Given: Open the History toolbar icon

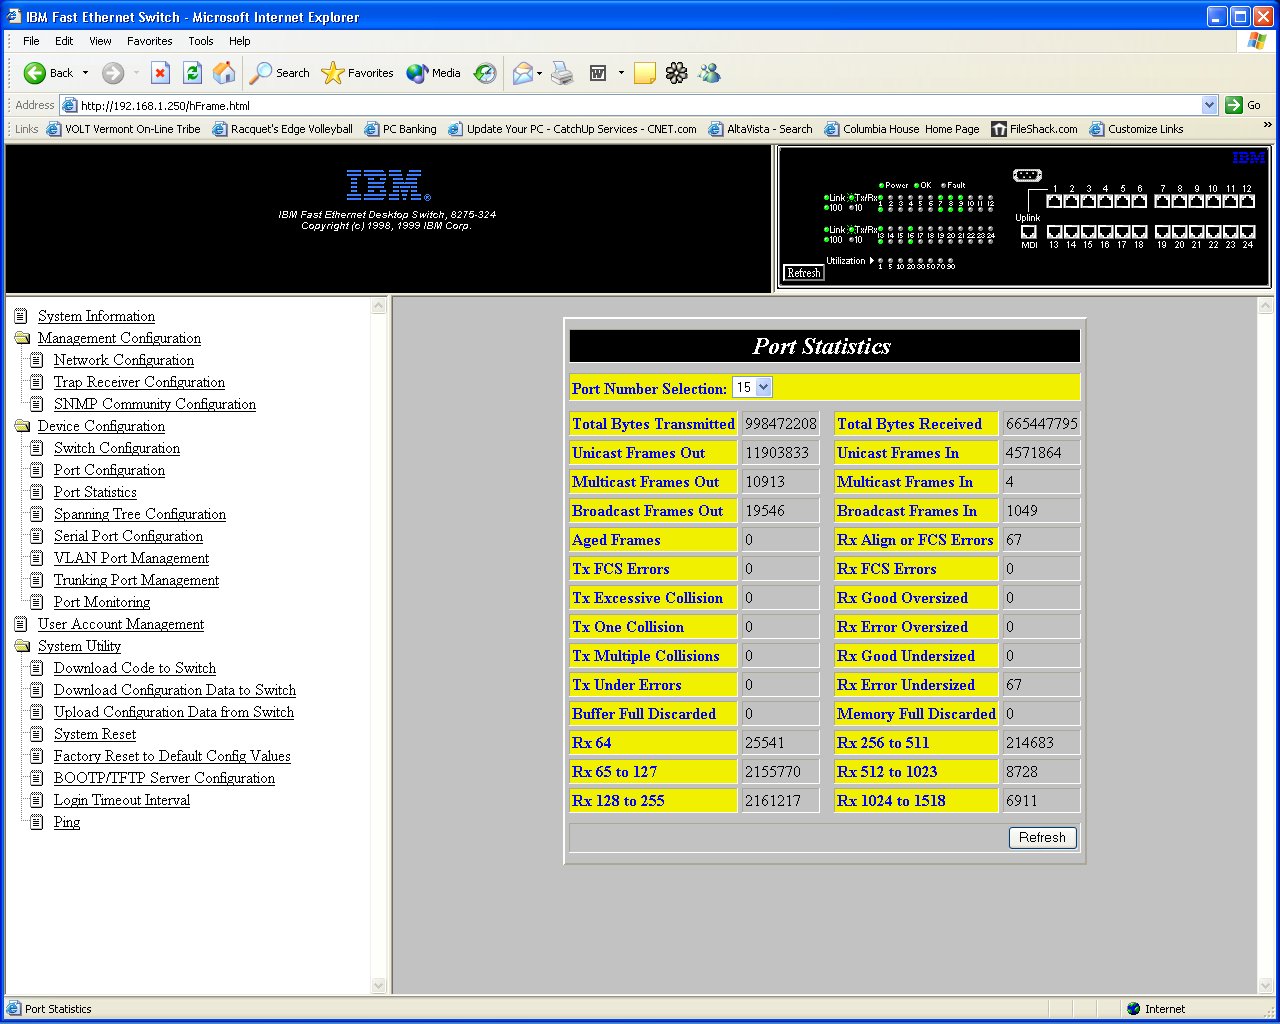Looking at the screenshot, I should tap(485, 73).
